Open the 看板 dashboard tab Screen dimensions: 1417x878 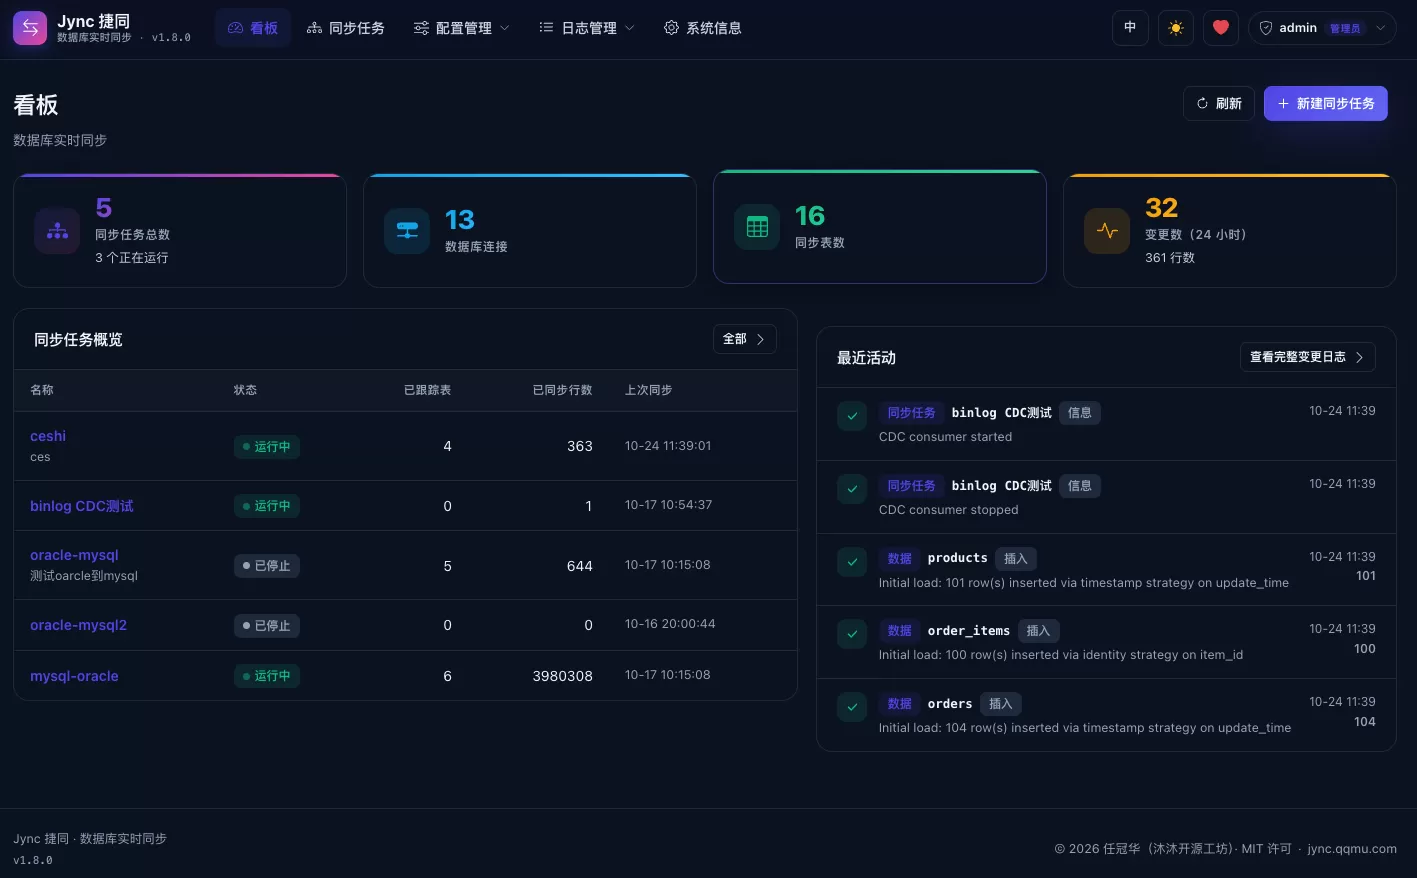(253, 28)
